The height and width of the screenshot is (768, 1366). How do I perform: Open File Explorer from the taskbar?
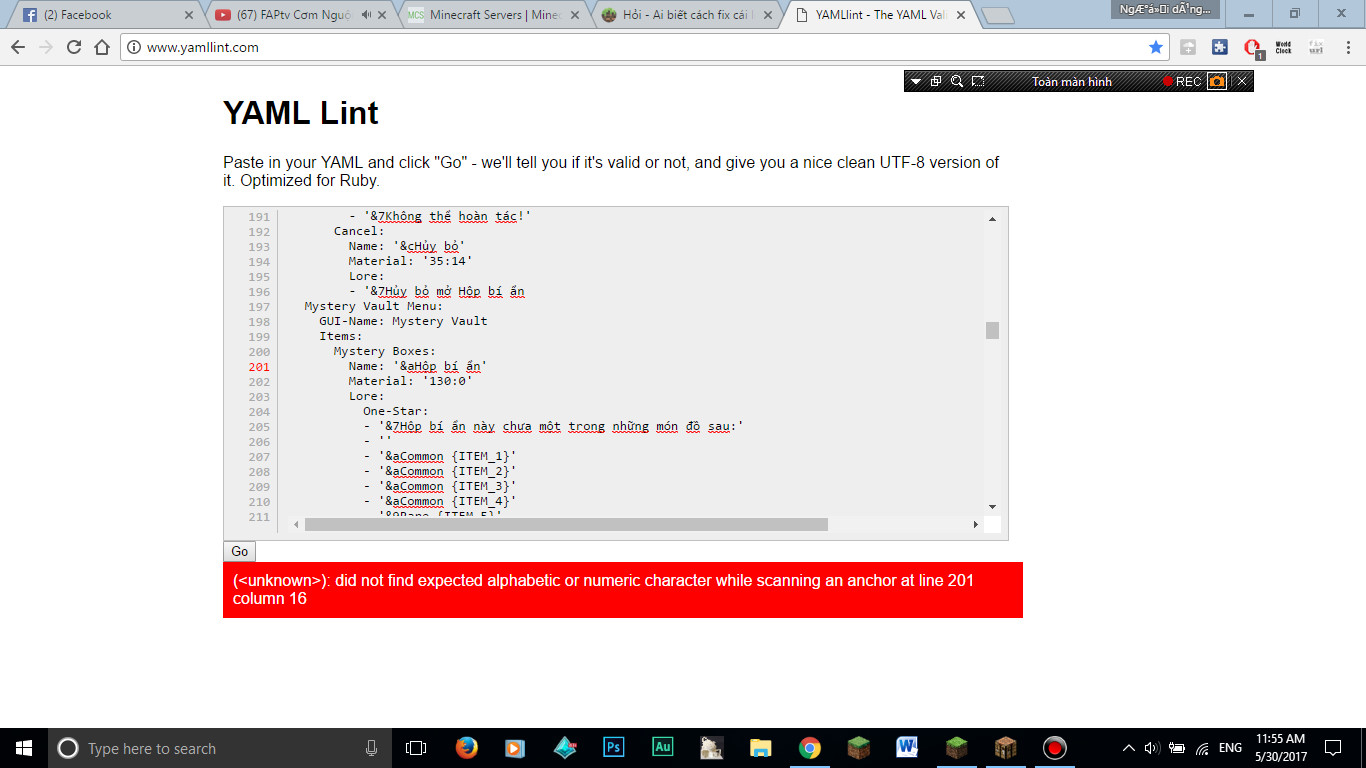761,748
